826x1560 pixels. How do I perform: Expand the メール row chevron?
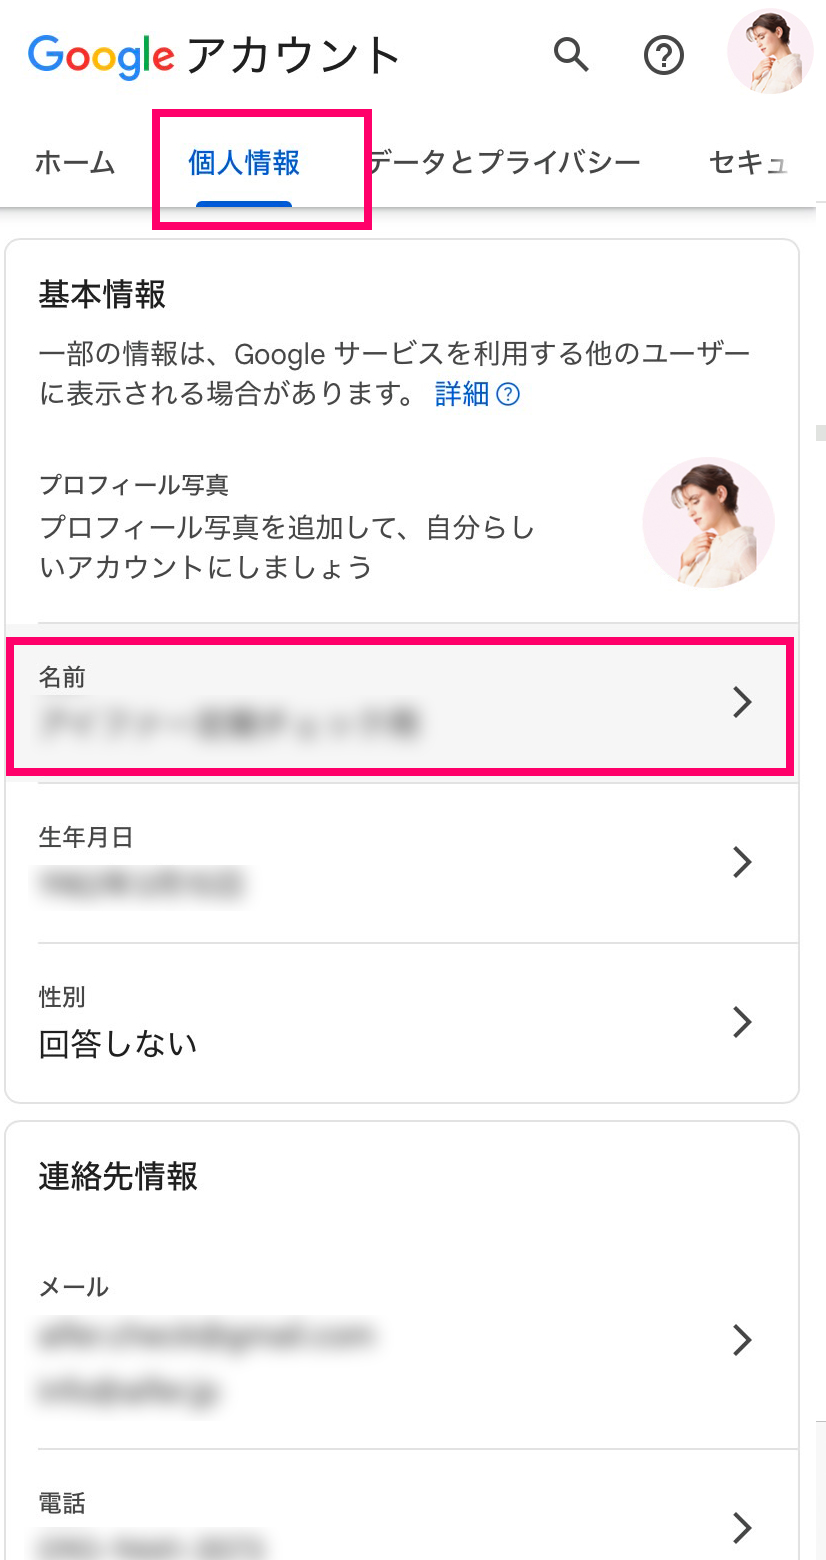(x=741, y=1339)
